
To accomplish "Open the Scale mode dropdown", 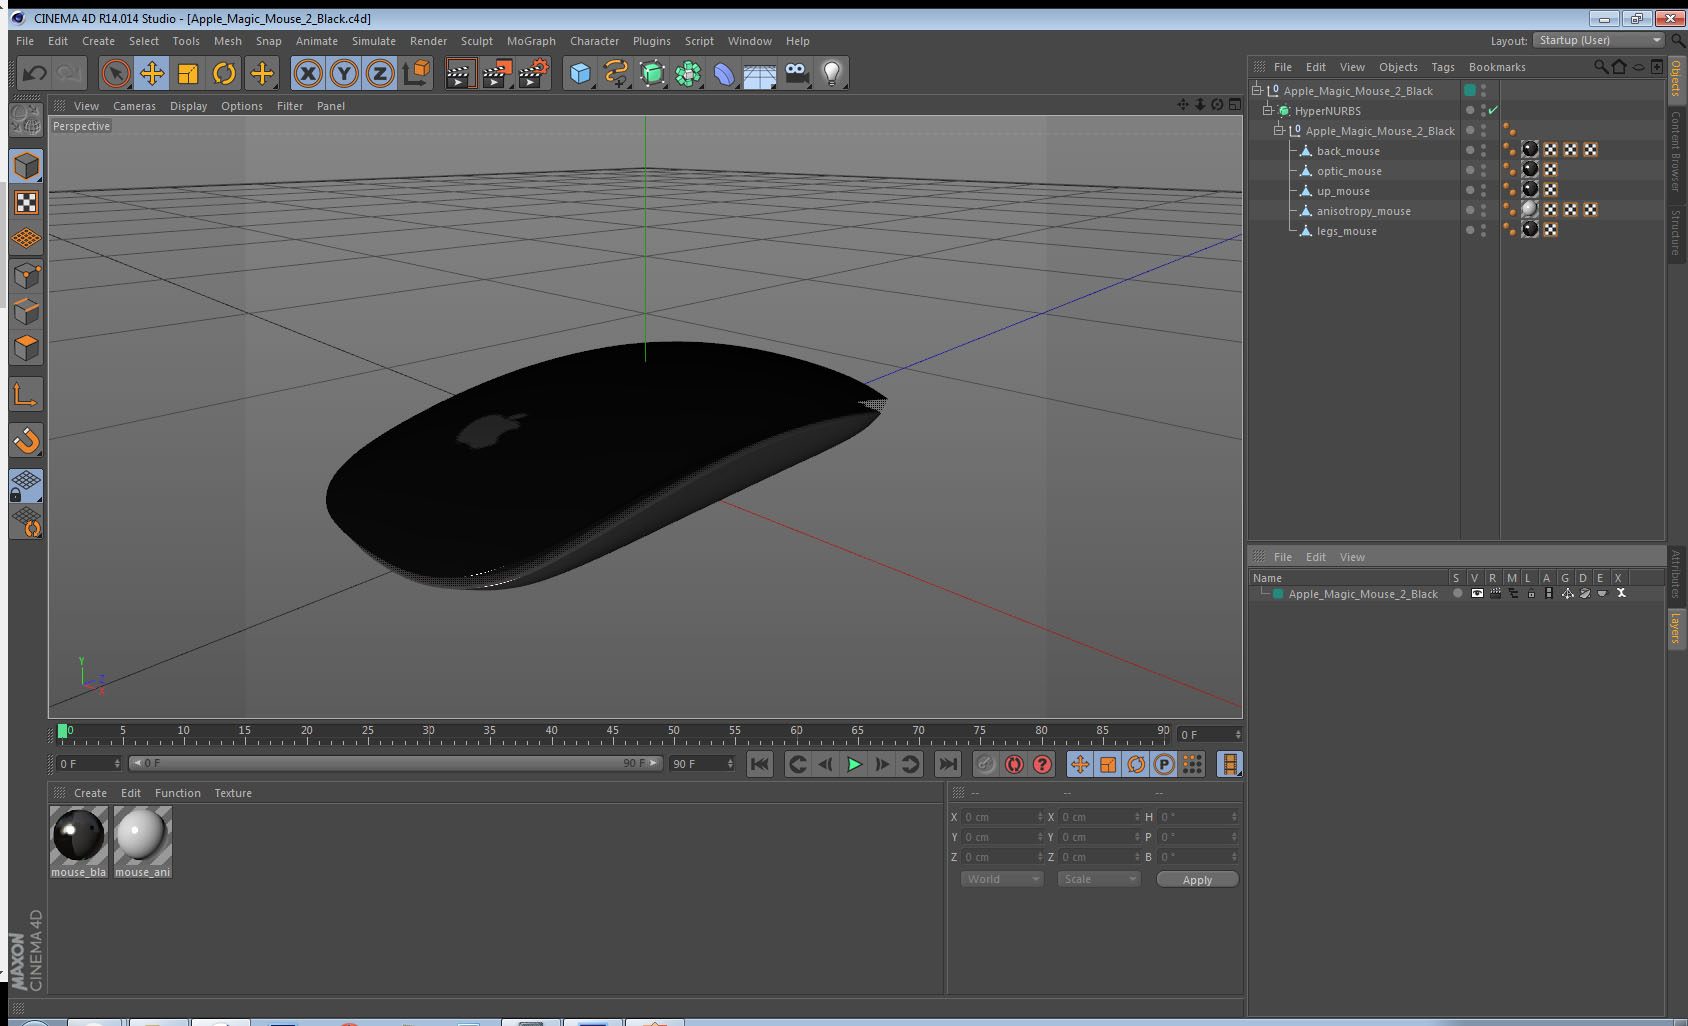I will (1099, 879).
